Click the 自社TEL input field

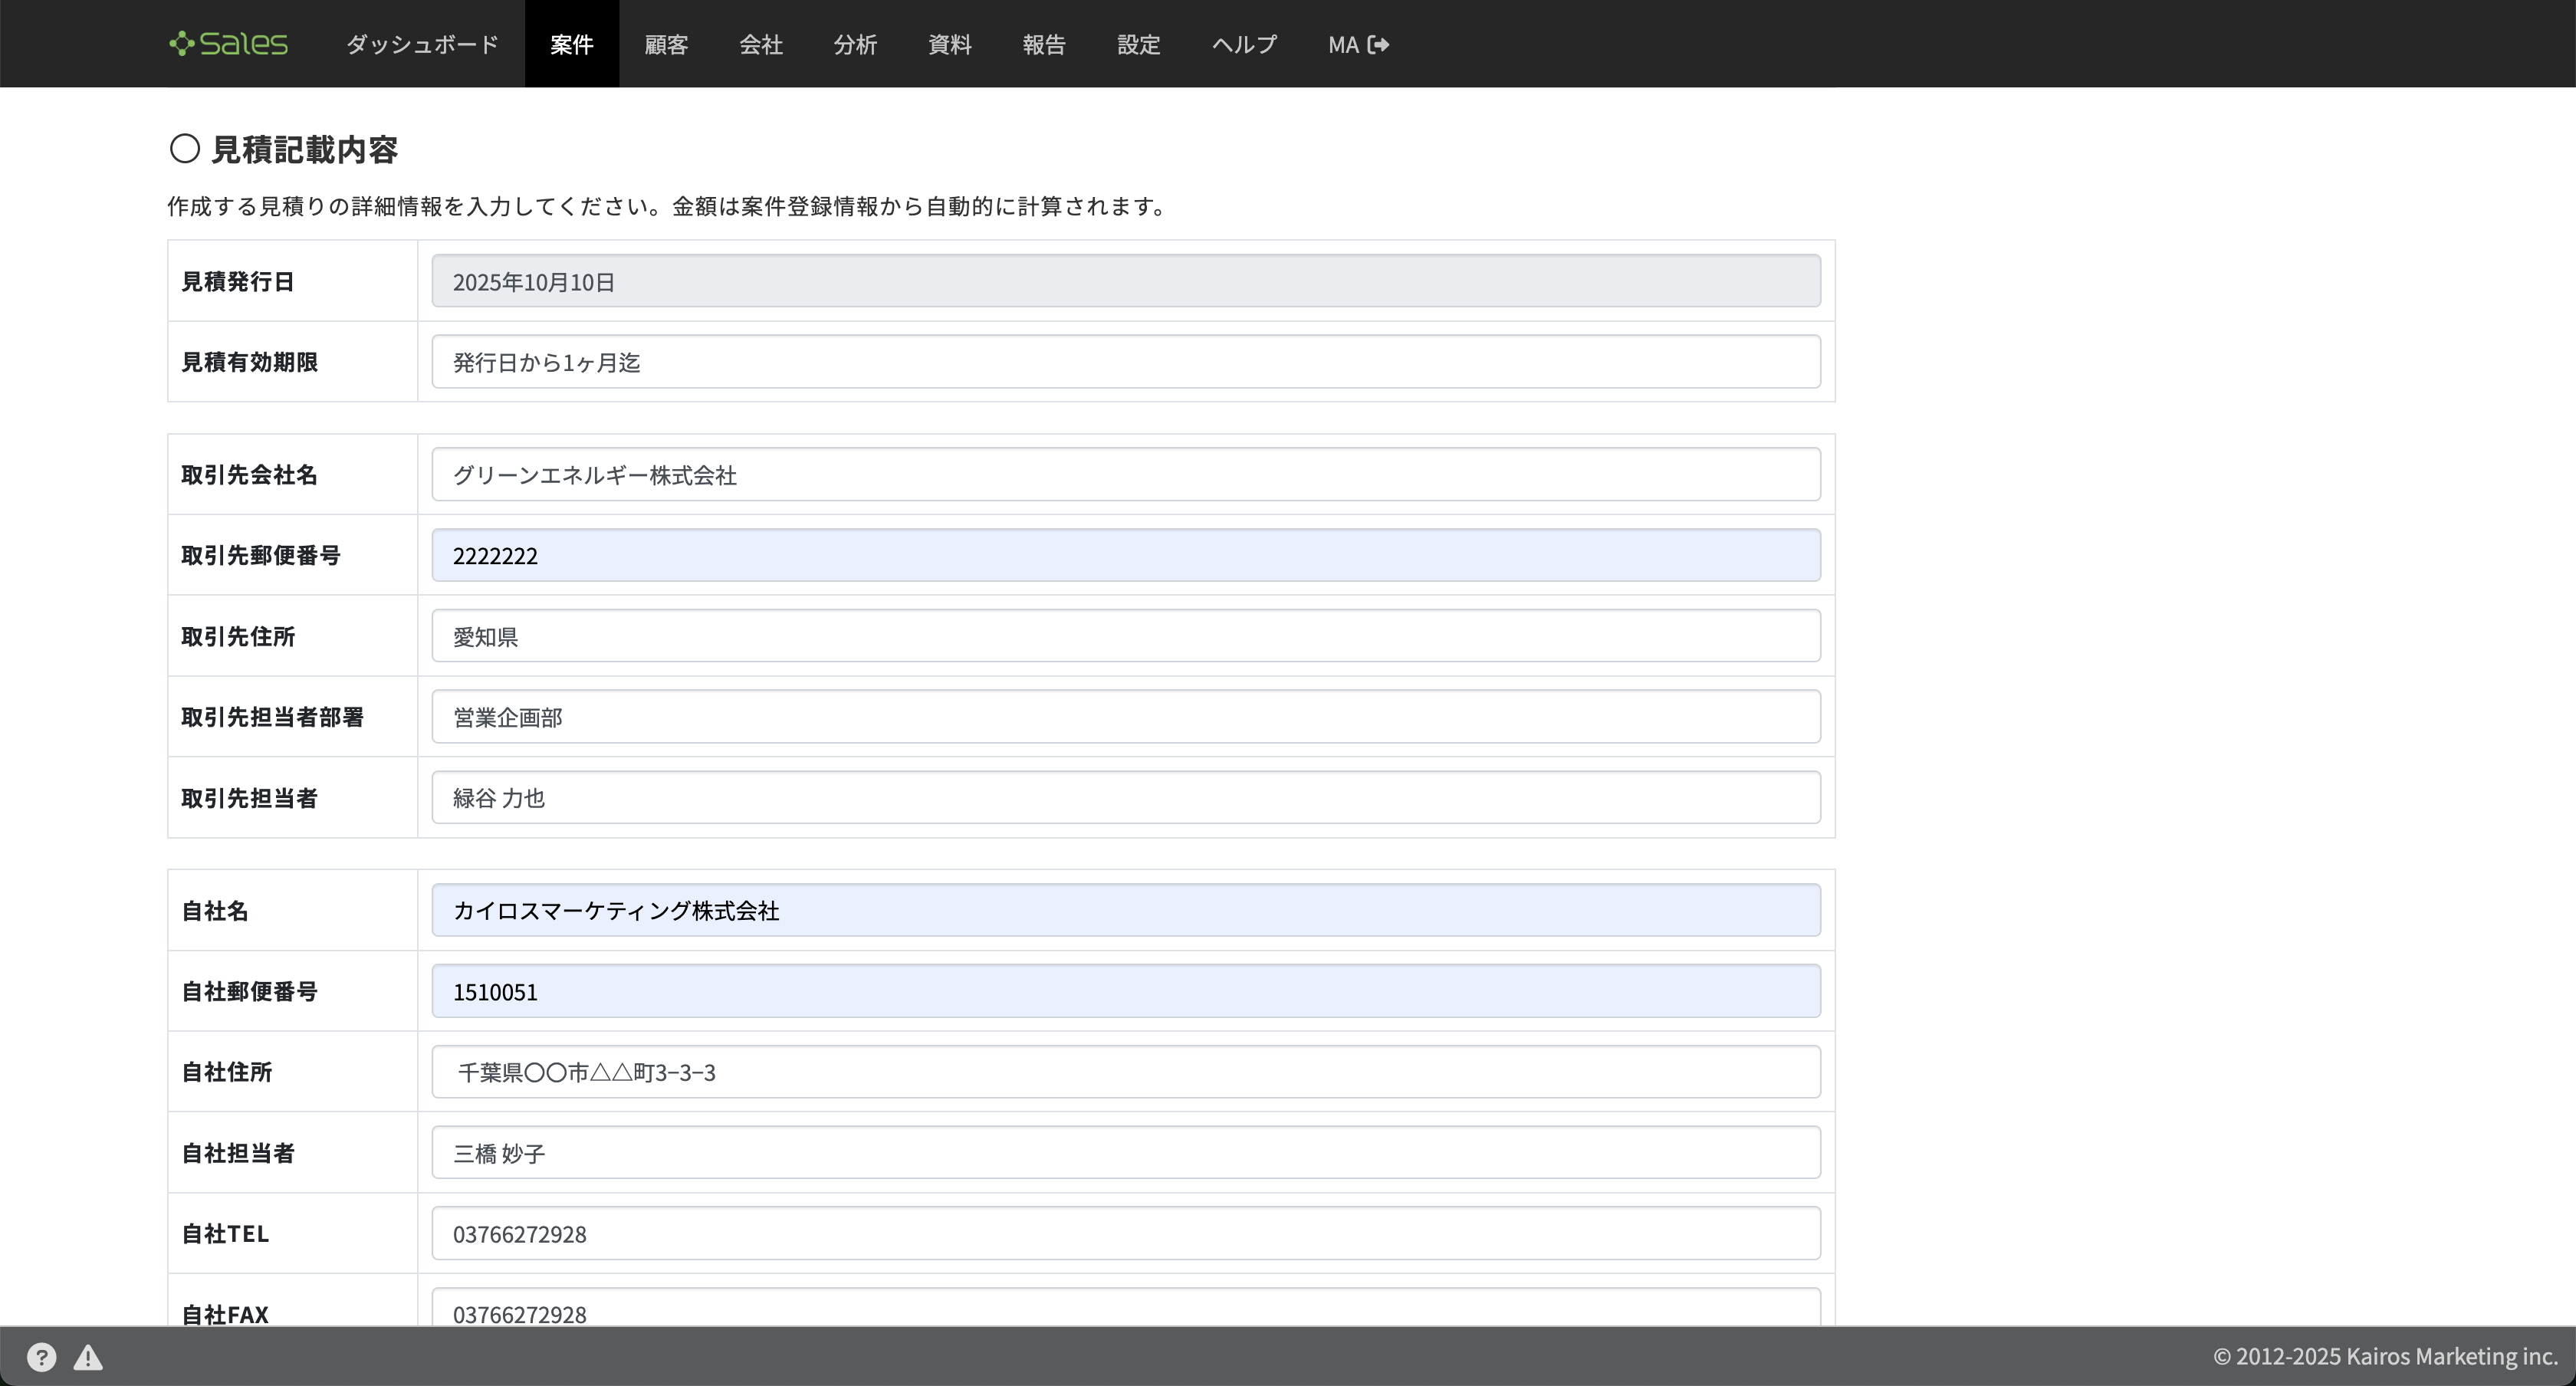[x=1125, y=1233]
